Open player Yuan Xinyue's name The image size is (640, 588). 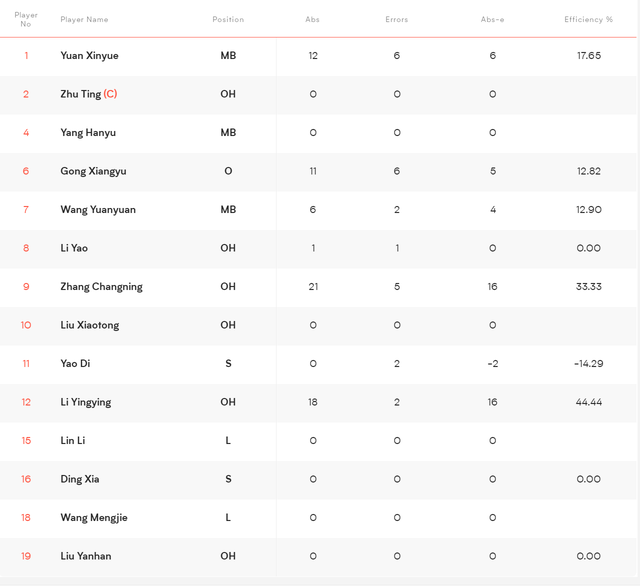(89, 56)
